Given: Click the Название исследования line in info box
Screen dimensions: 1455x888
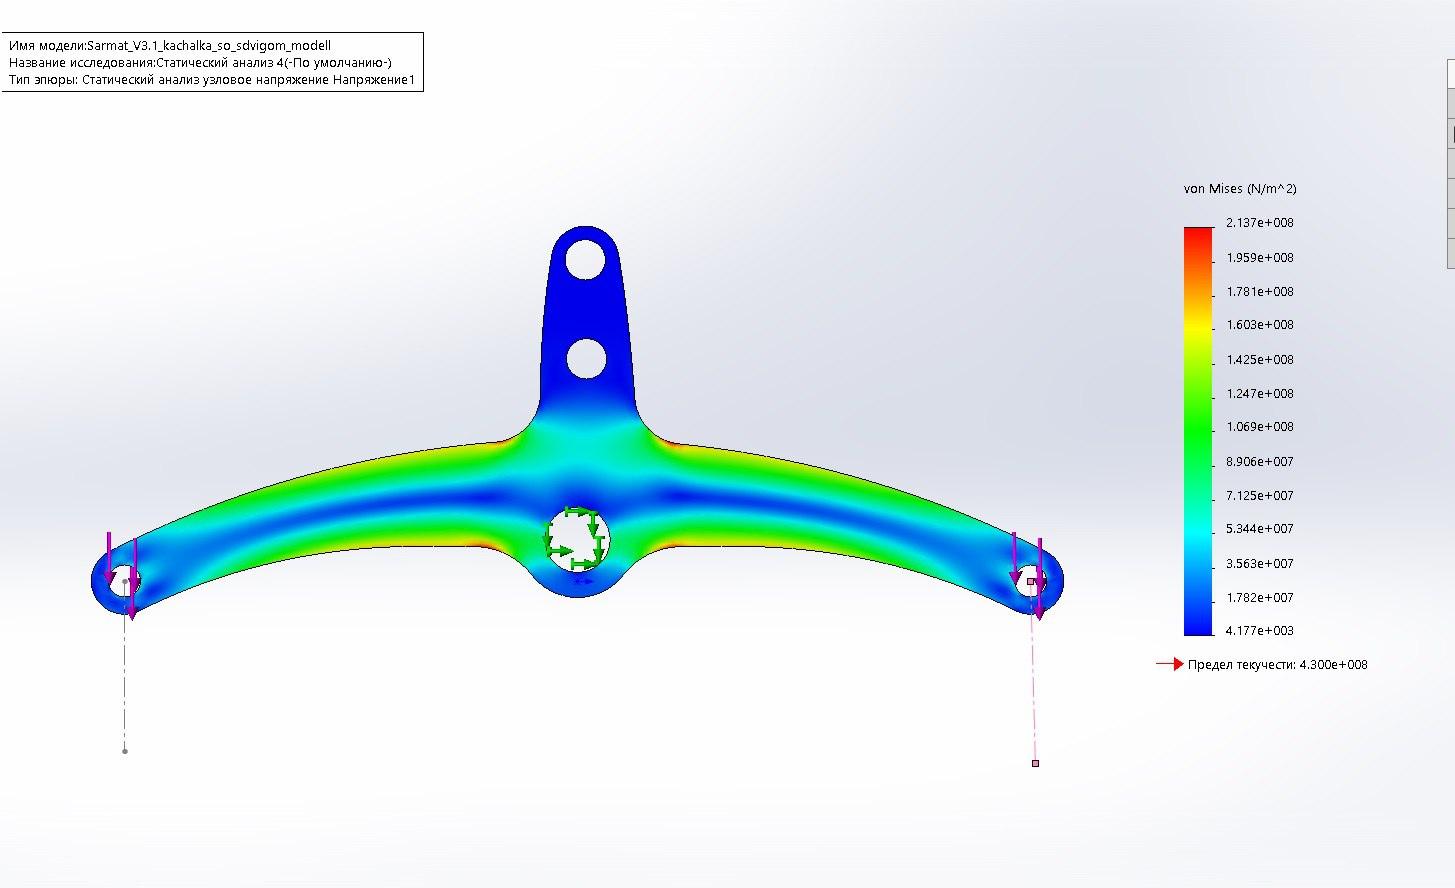Looking at the screenshot, I should click(200, 63).
